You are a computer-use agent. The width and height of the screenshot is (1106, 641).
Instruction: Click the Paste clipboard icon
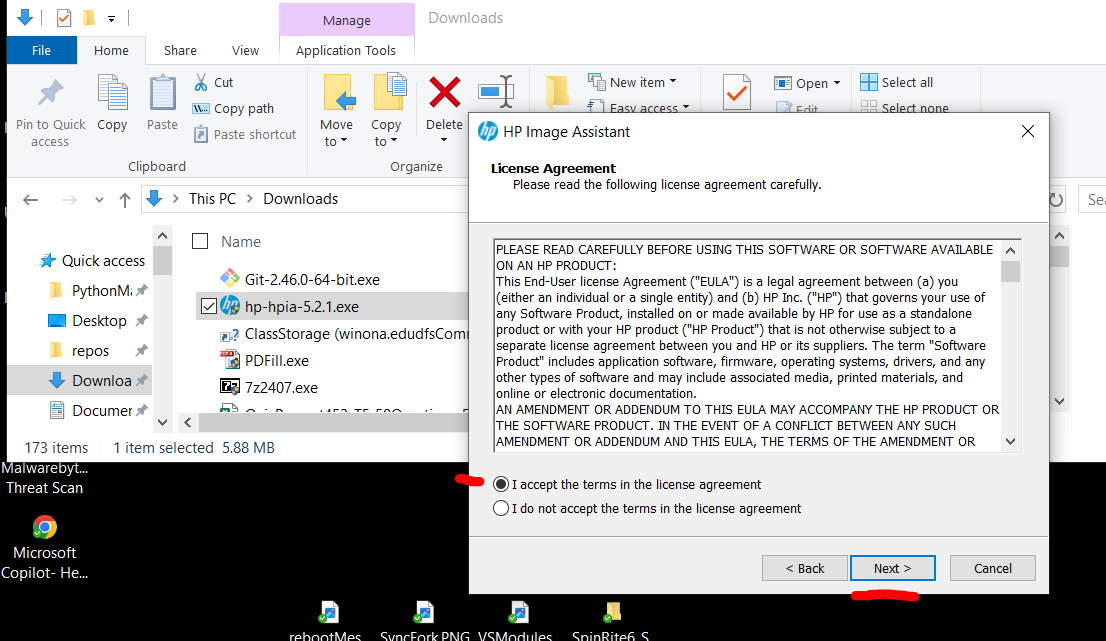(x=162, y=92)
